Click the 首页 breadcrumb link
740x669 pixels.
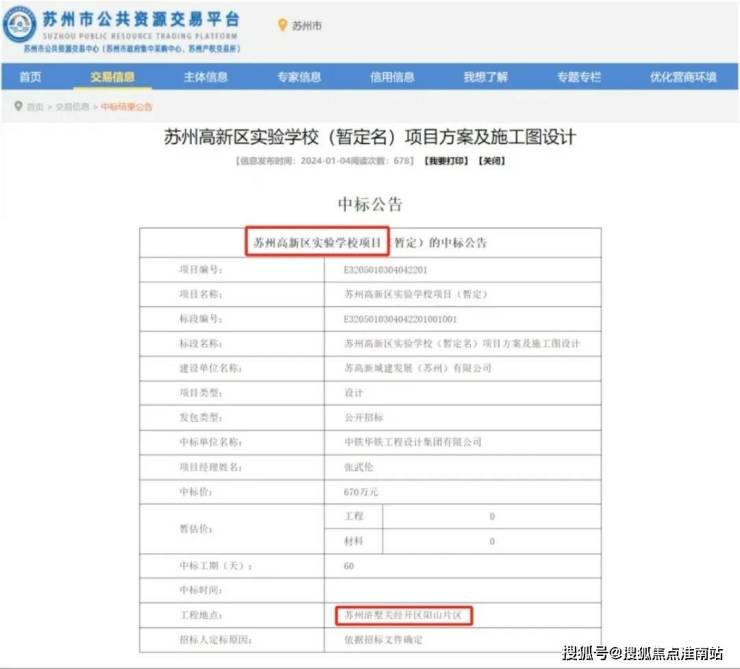[x=35, y=106]
